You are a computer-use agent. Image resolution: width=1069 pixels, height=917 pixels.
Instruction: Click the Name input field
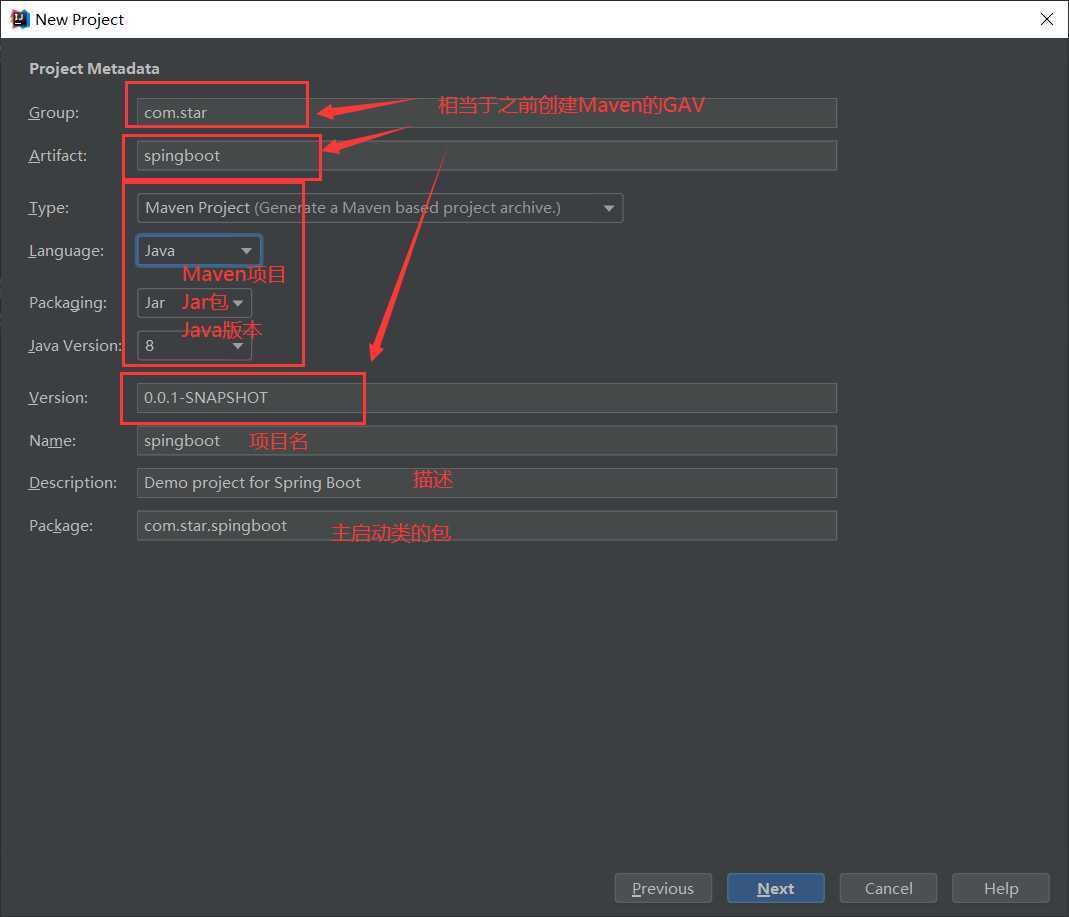[487, 440]
